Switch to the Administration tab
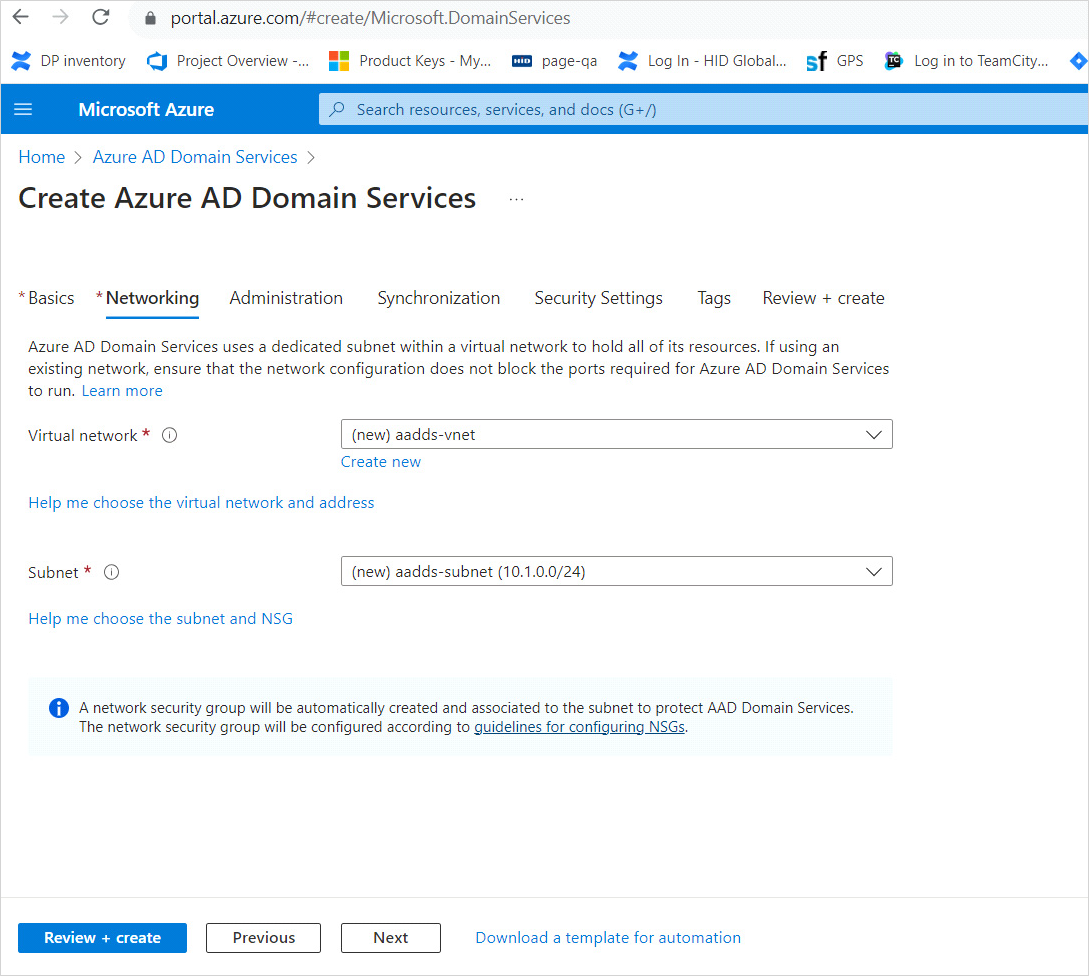This screenshot has height=976, width=1089. coord(286,298)
